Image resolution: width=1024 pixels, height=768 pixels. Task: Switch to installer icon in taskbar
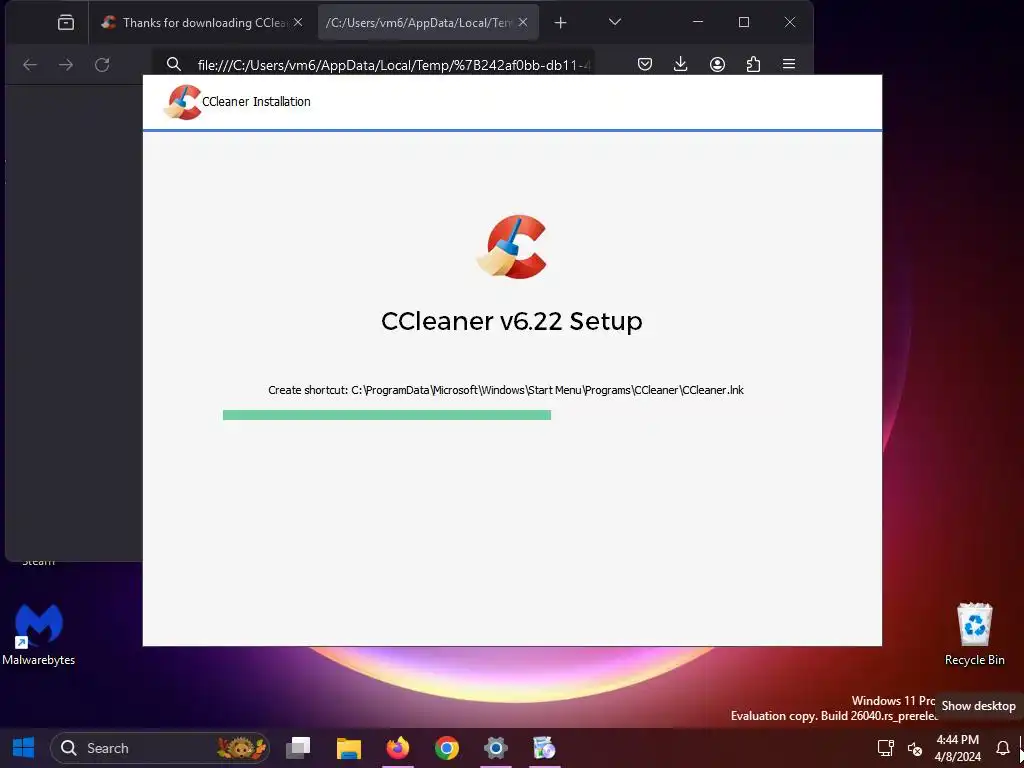pos(545,748)
